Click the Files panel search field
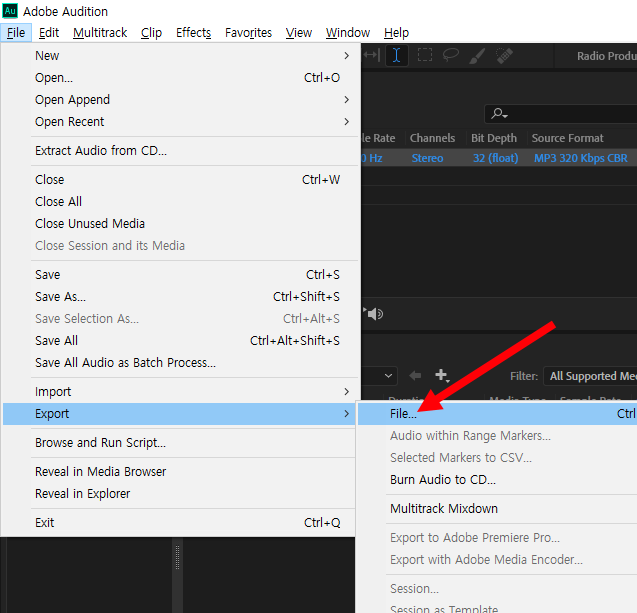The image size is (637, 613). click(x=561, y=114)
